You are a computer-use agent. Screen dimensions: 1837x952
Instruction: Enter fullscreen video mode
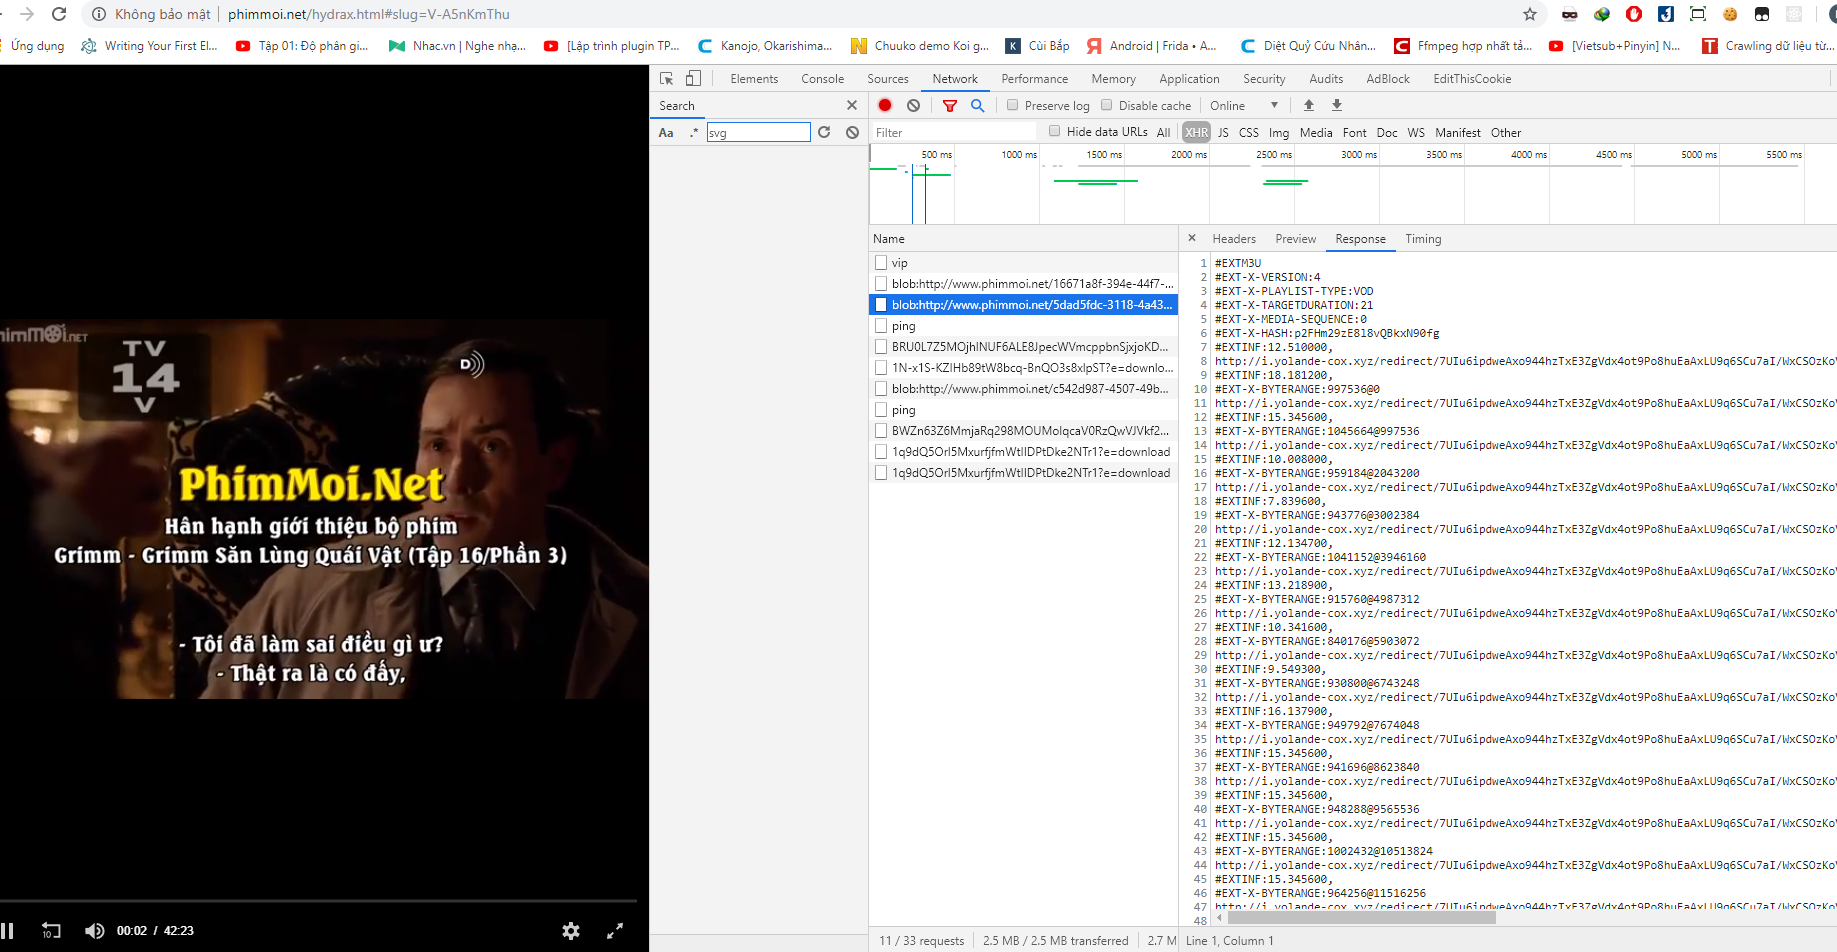[615, 931]
